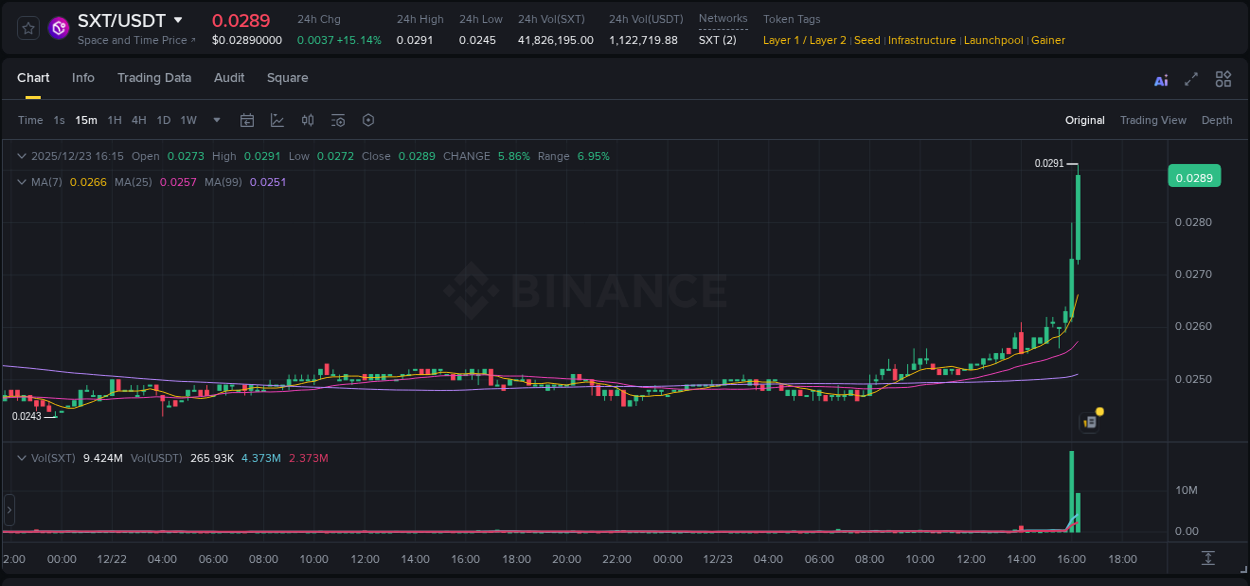
Task: Click the SXT token logo
Action: tap(58, 28)
